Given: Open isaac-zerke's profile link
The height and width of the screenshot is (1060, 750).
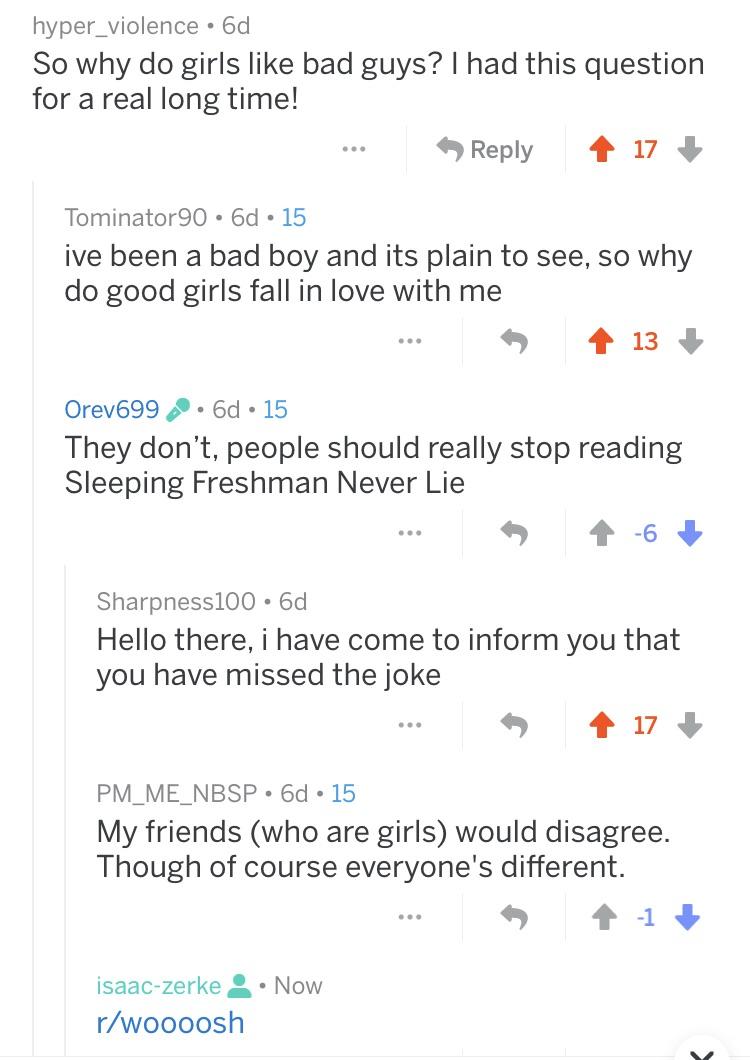Looking at the screenshot, I should tap(158, 985).
